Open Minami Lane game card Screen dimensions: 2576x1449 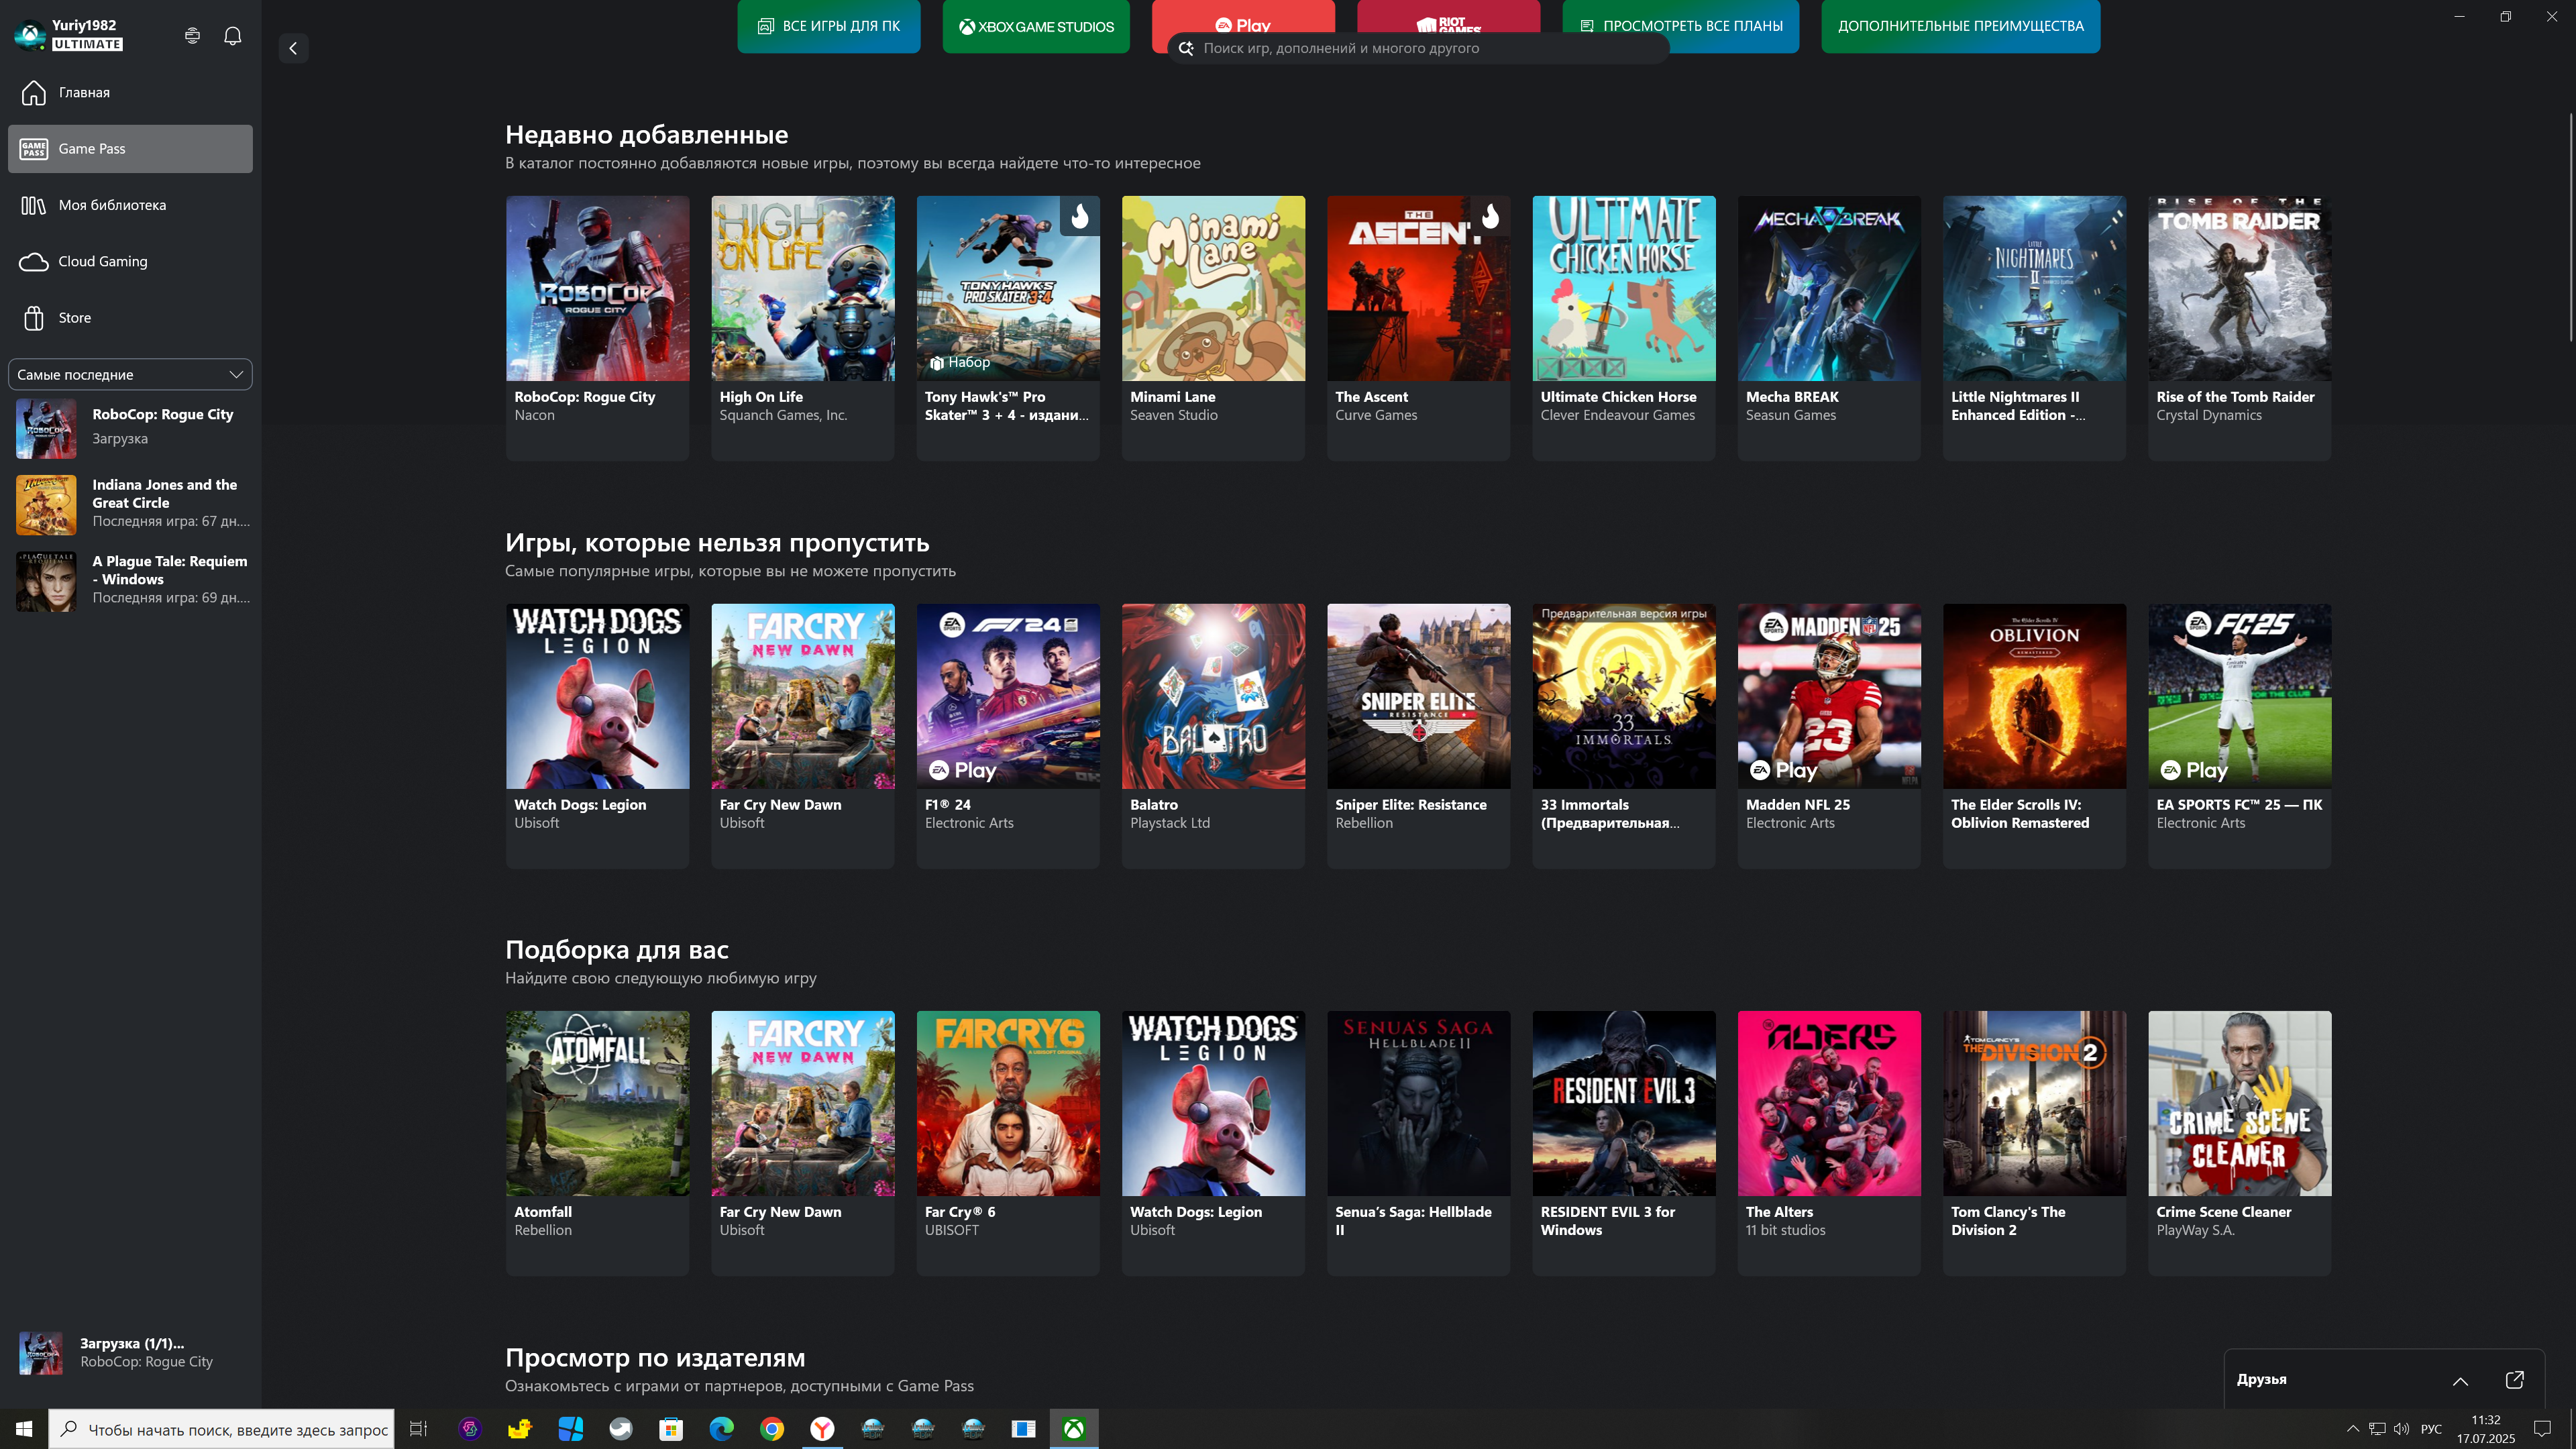(1213, 328)
